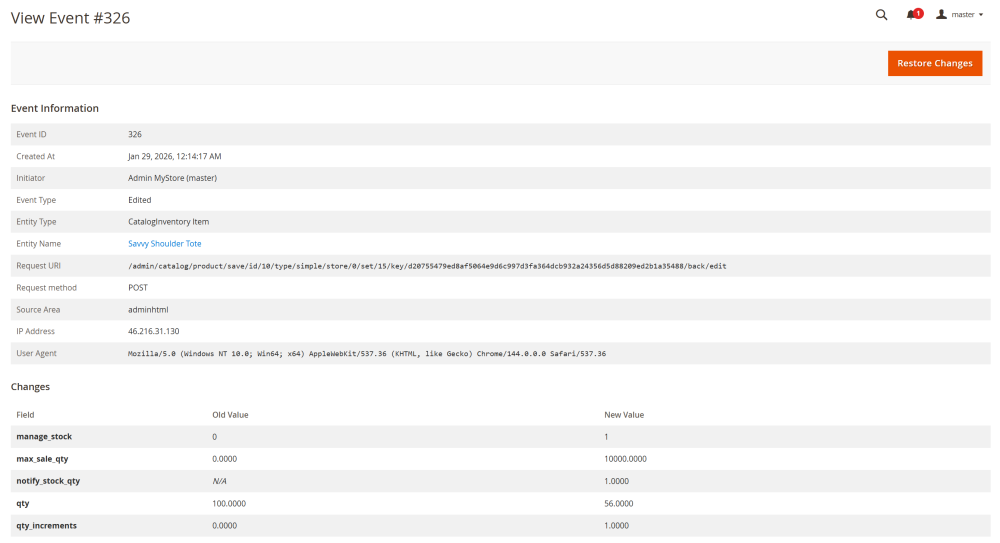The height and width of the screenshot is (543, 1000).
Task: Click the Event Type label
Action: (36, 200)
